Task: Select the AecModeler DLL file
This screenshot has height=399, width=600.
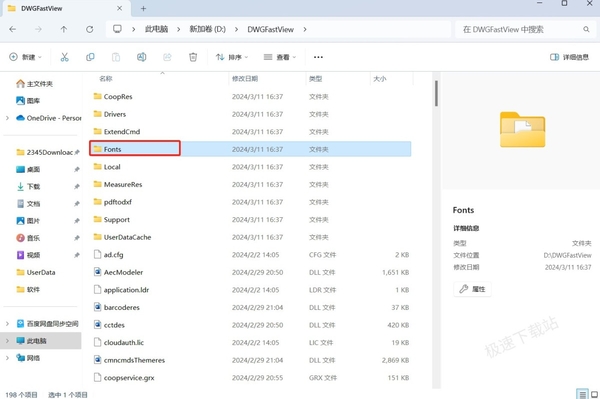Action: pos(250,272)
